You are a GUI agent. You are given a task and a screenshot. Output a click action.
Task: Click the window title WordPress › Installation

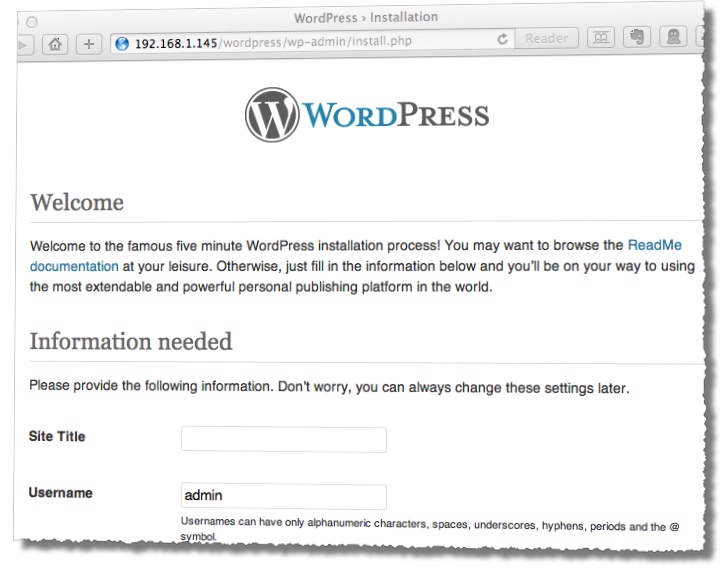tap(366, 18)
